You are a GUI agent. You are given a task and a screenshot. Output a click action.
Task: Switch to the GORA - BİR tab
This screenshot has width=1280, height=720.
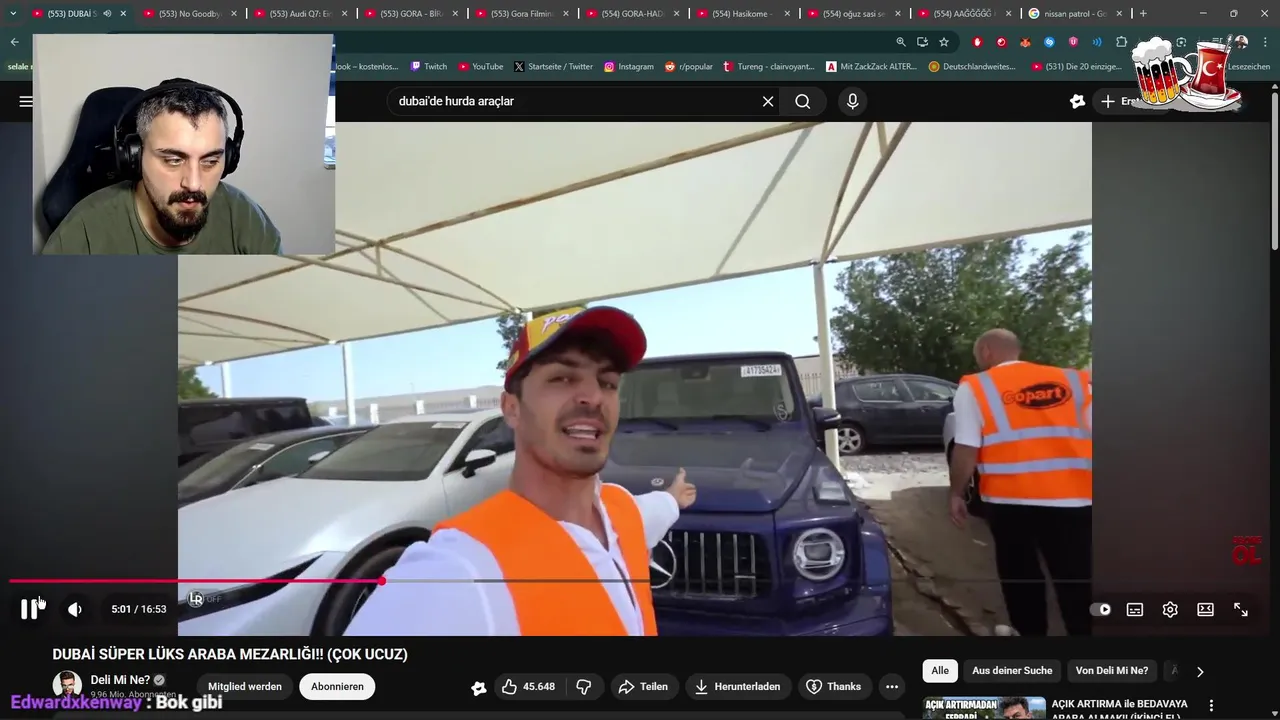(x=410, y=13)
